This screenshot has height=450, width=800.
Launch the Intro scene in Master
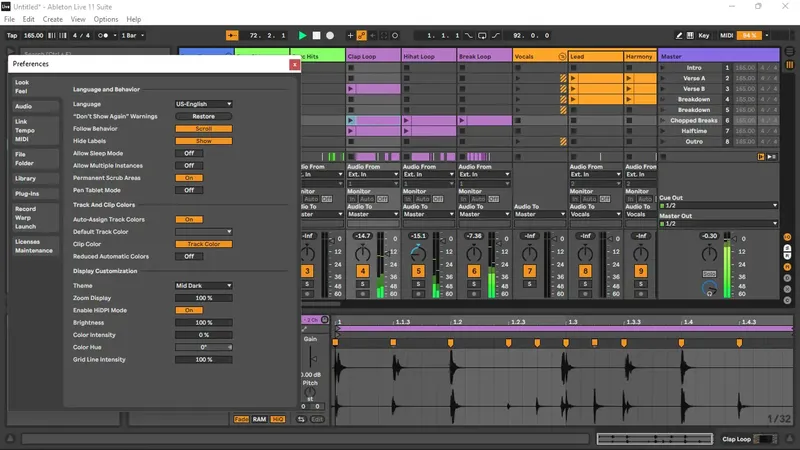pos(665,67)
